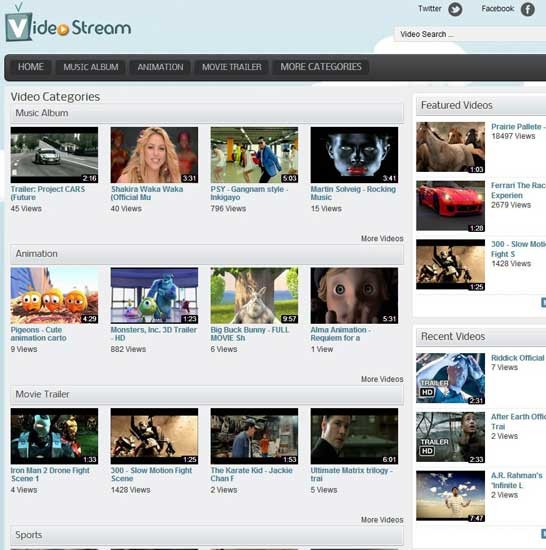Viewport: 546px width, 550px height.
Task: Click the Animation category header
Action: (x=207, y=254)
